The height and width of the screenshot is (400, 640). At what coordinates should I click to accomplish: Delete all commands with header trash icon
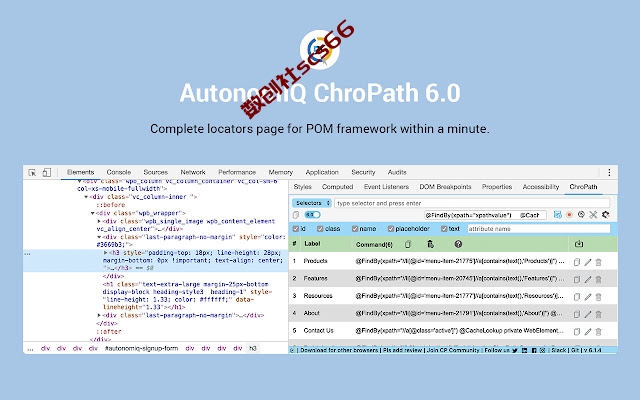pyautogui.click(x=430, y=244)
